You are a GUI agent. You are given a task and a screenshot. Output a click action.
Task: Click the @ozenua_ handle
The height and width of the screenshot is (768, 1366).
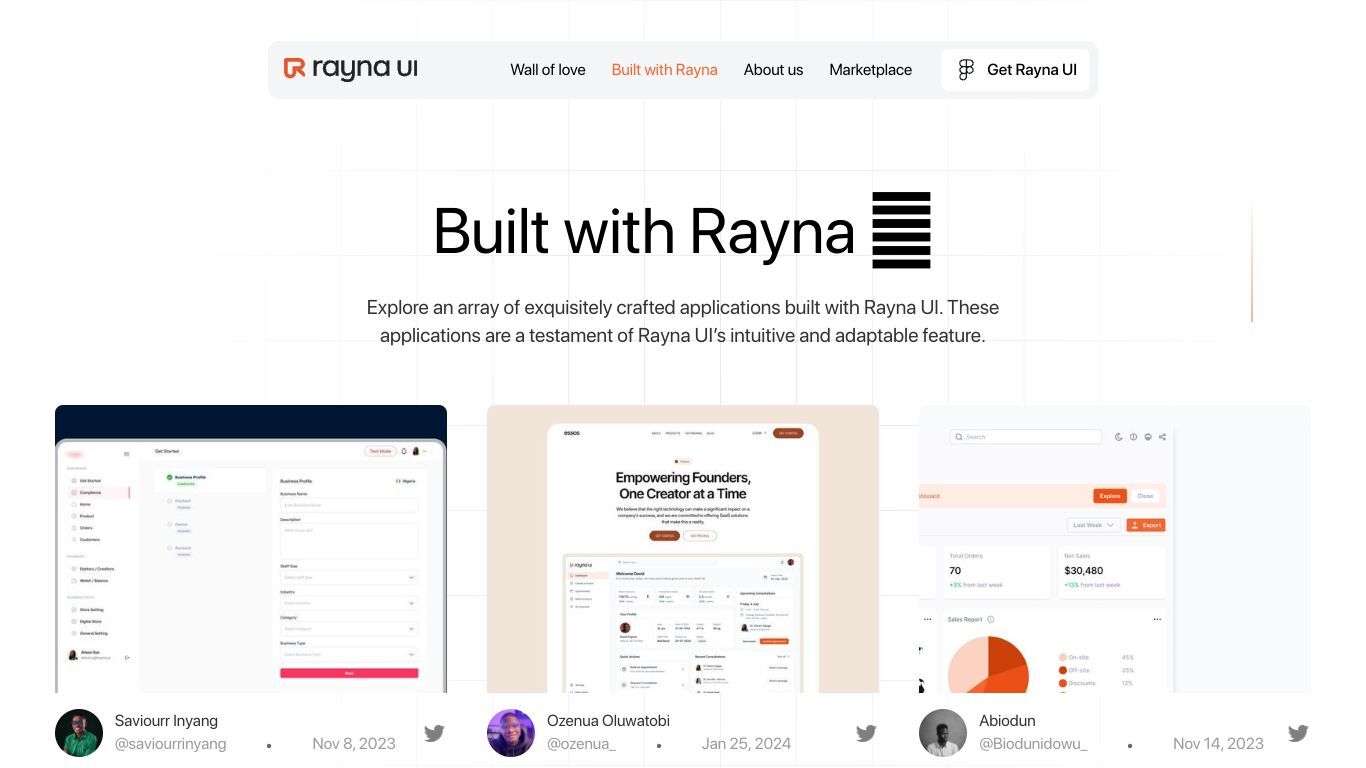coord(581,744)
